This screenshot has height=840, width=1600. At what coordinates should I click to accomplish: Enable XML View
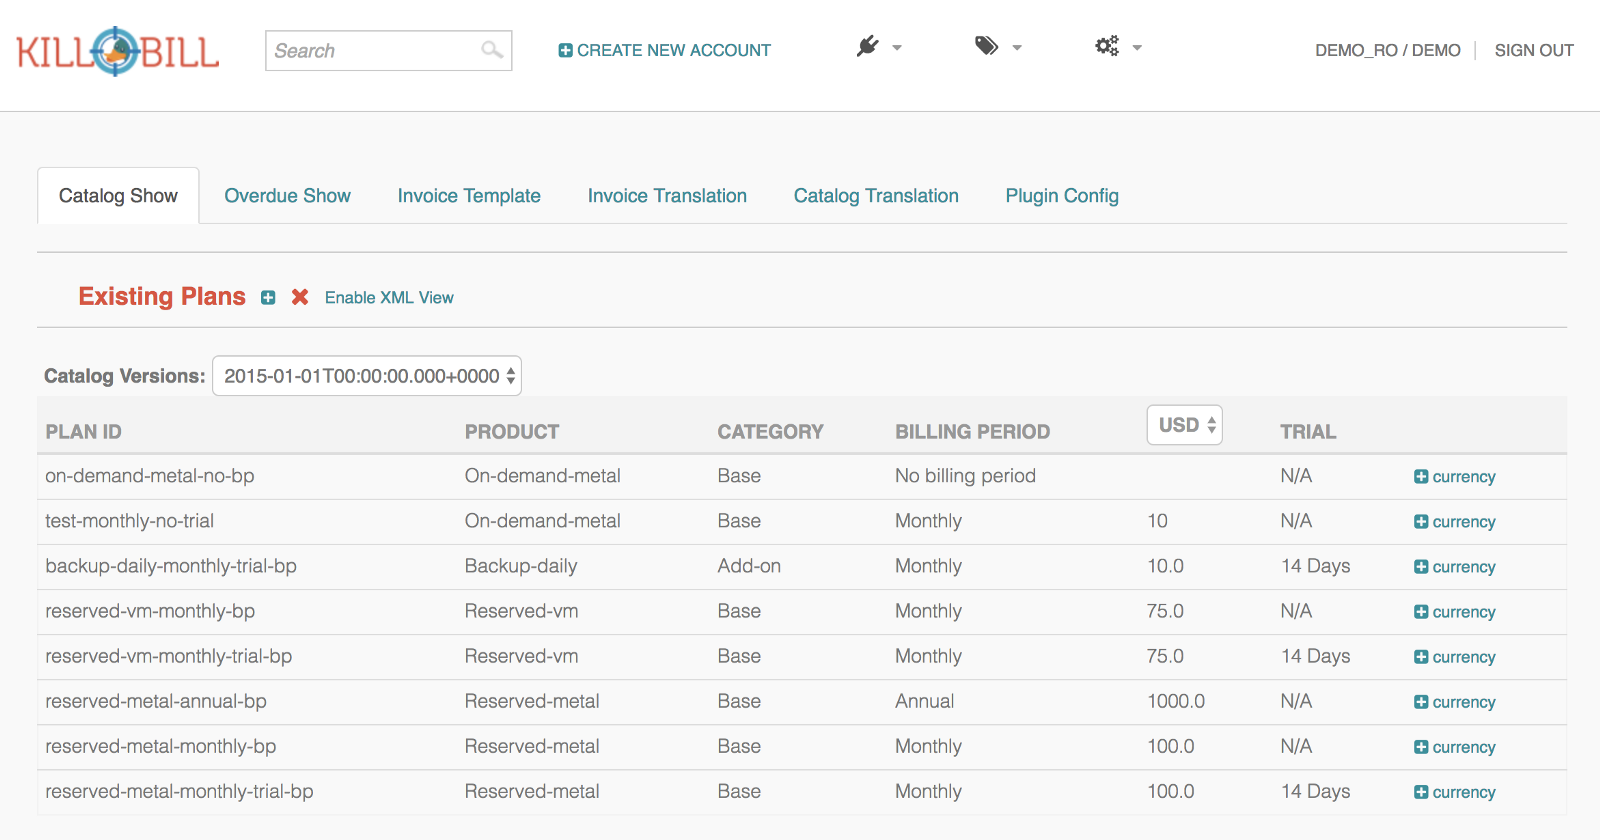tap(389, 298)
